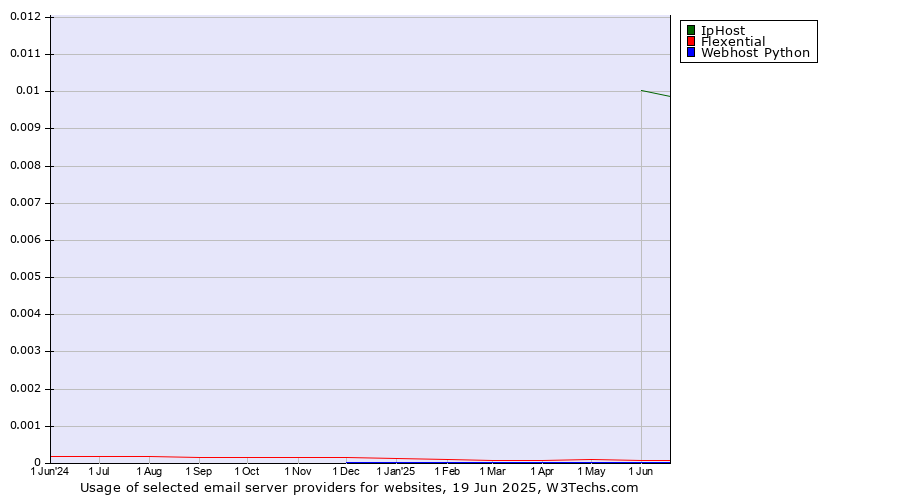Click the 0.006 y-axis value
Image resolution: width=900 pixels, height=500 pixels.
[26, 239]
